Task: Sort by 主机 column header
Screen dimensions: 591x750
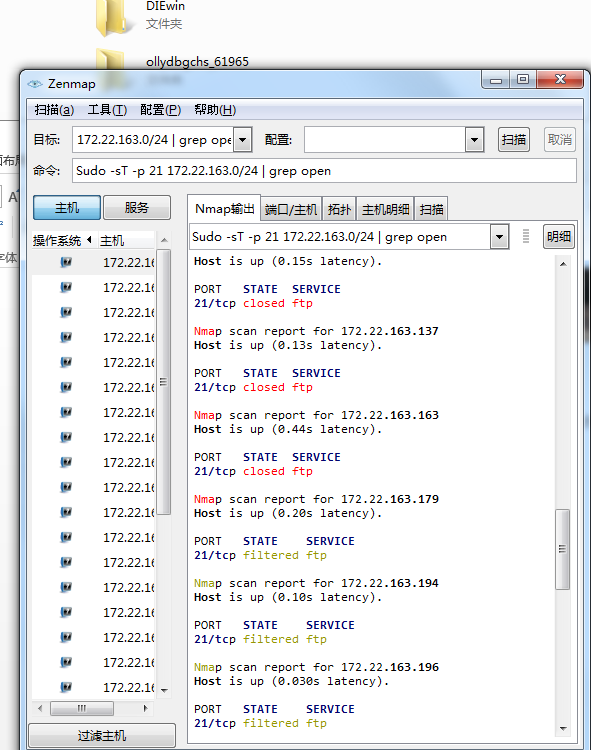Action: 125,240
